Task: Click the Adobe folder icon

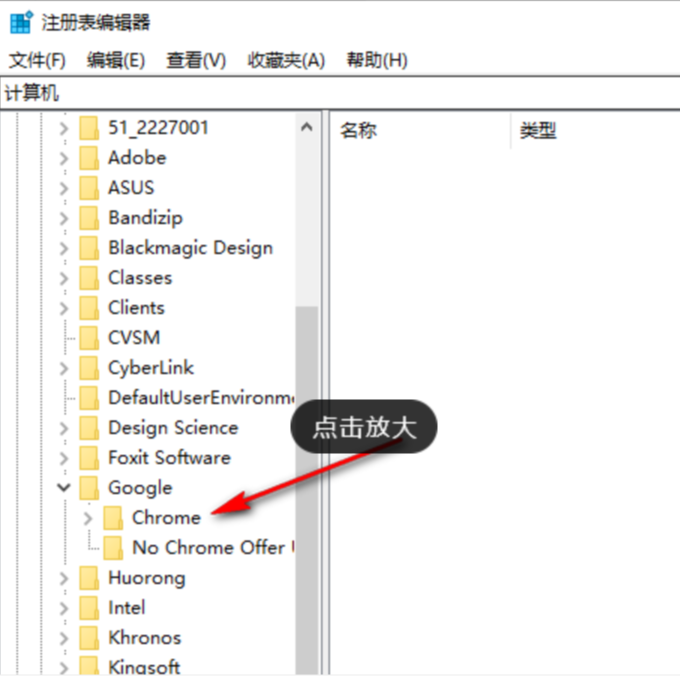Action: (x=89, y=158)
